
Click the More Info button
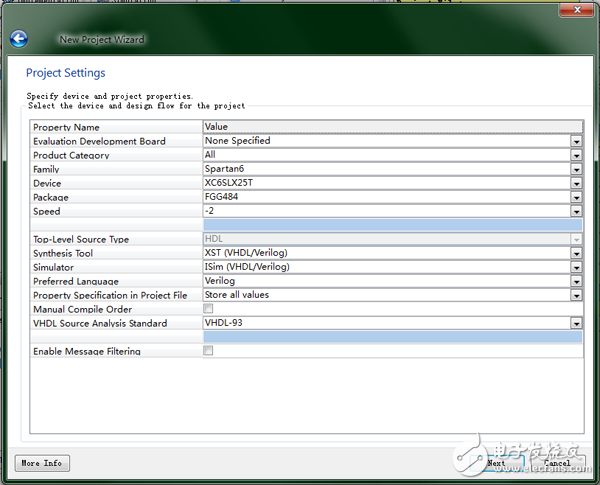42,463
